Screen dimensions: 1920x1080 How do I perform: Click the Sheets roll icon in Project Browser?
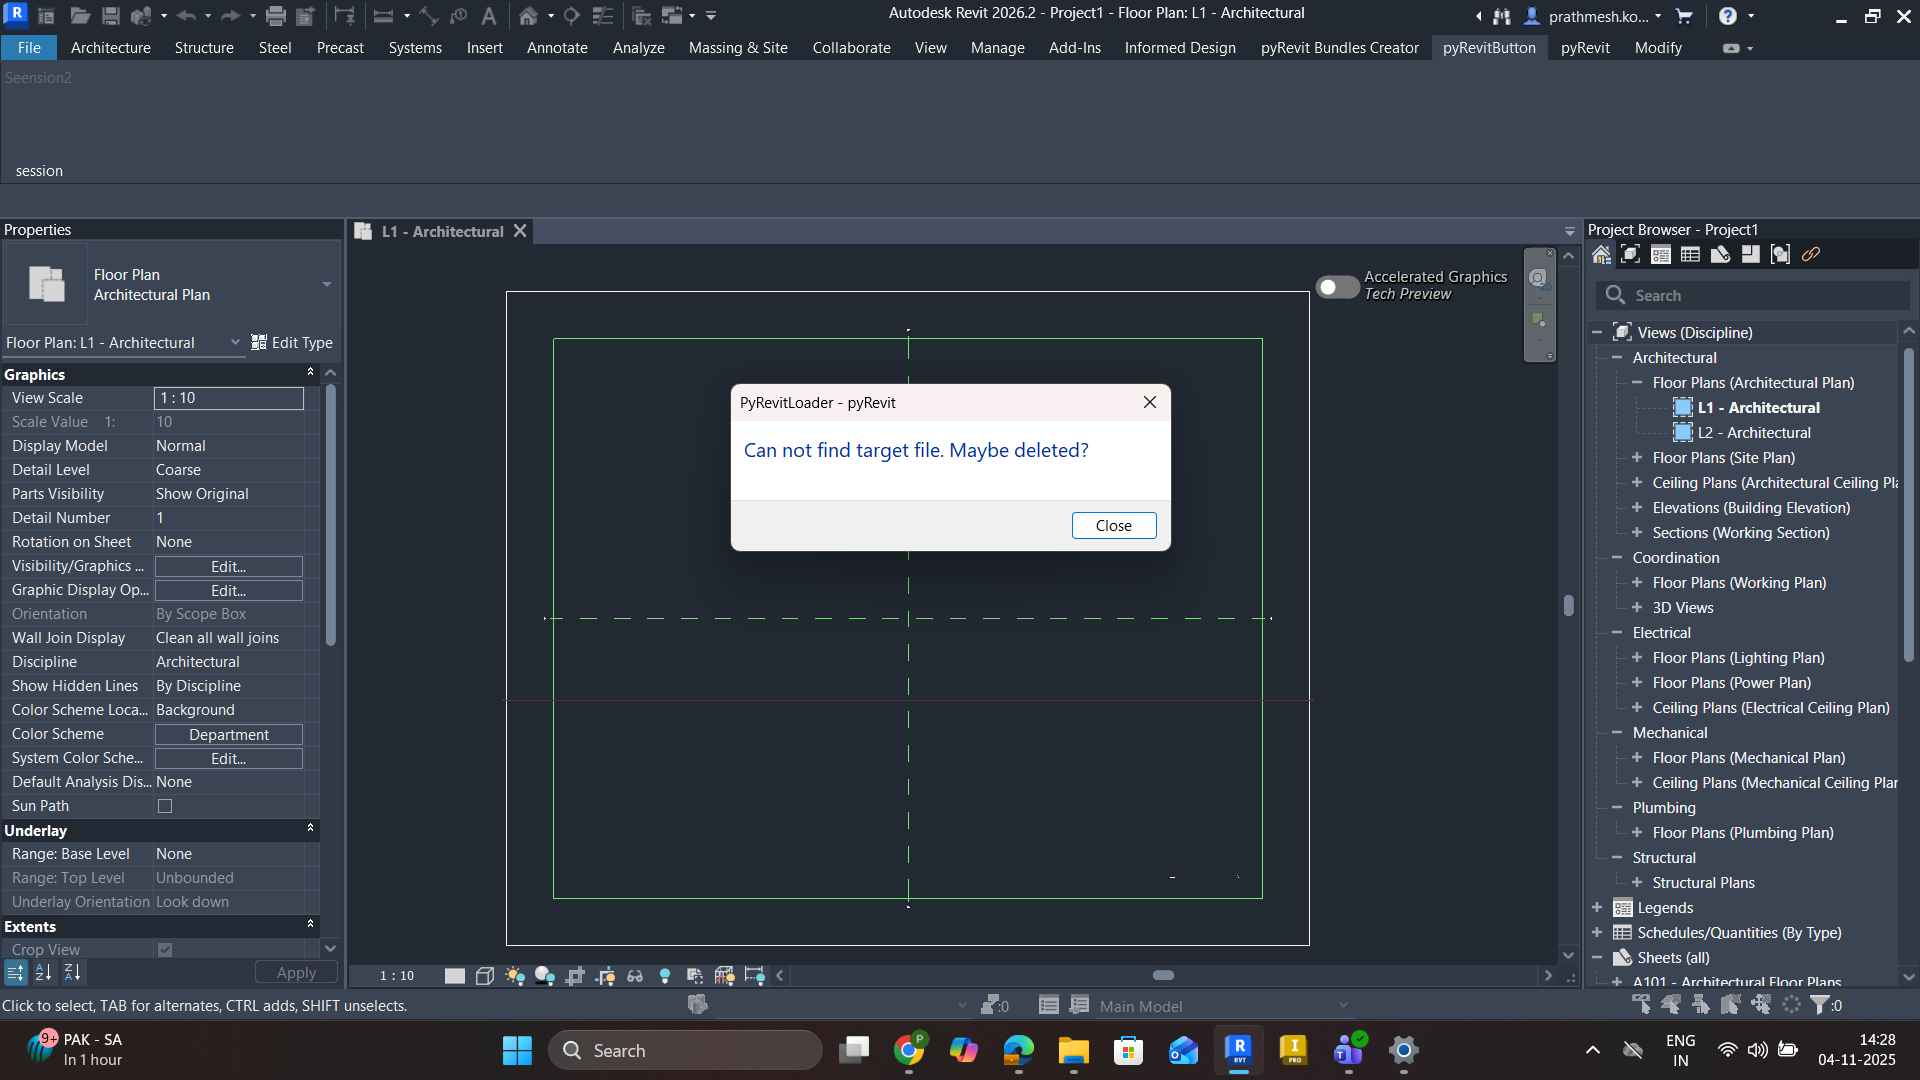[x=1720, y=254]
